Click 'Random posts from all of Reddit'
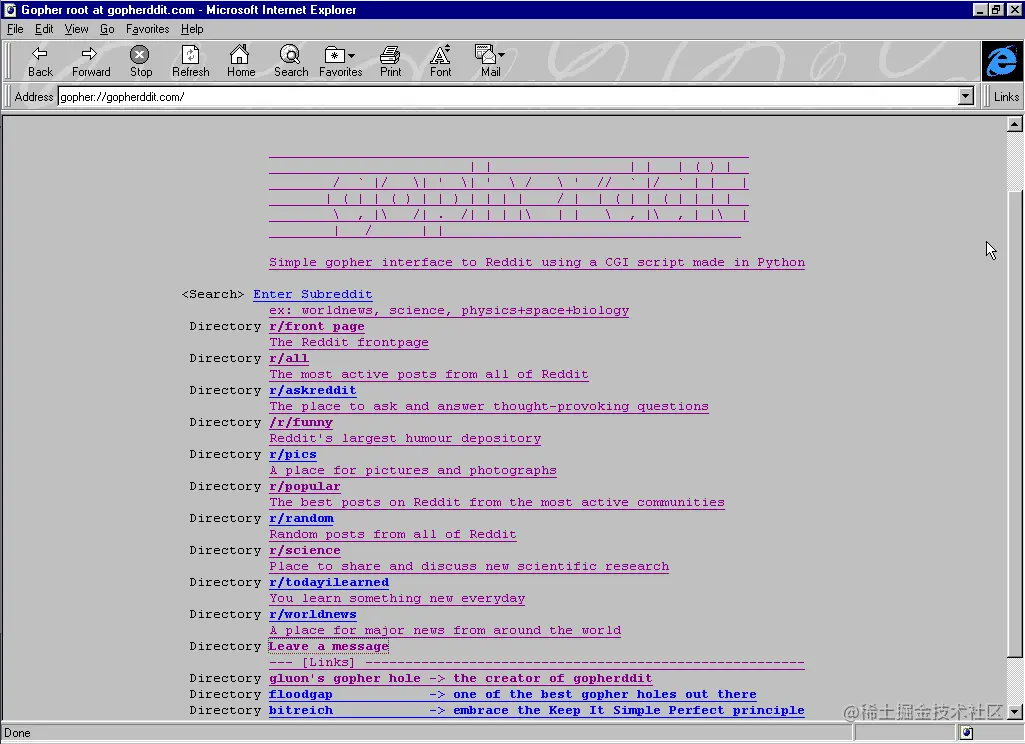This screenshot has width=1025, height=744. (x=392, y=535)
